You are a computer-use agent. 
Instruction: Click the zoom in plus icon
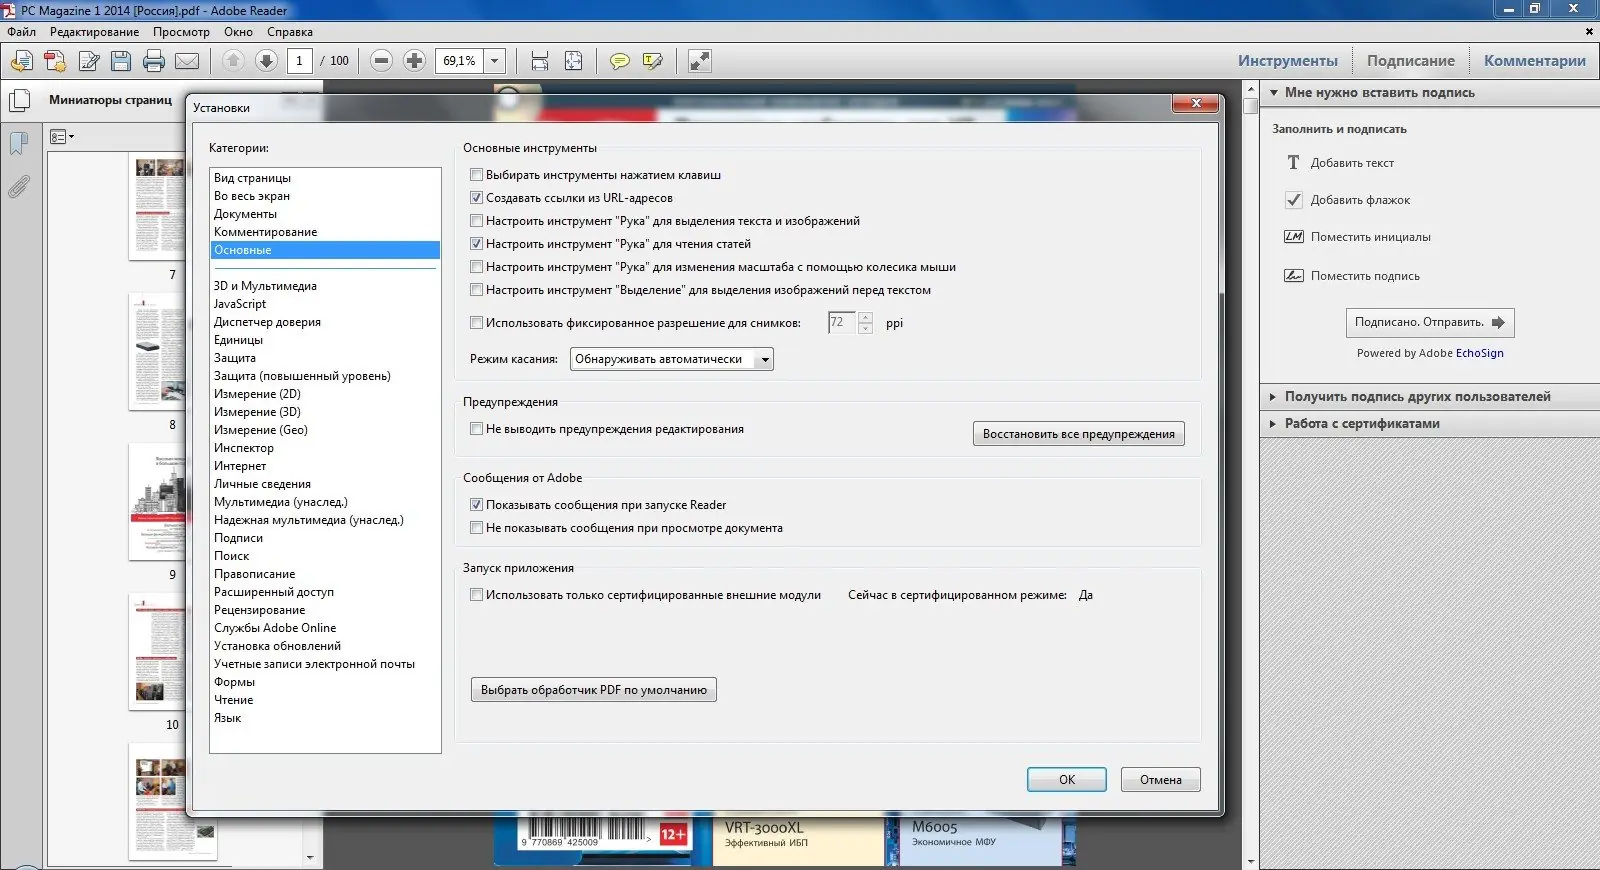(x=414, y=61)
